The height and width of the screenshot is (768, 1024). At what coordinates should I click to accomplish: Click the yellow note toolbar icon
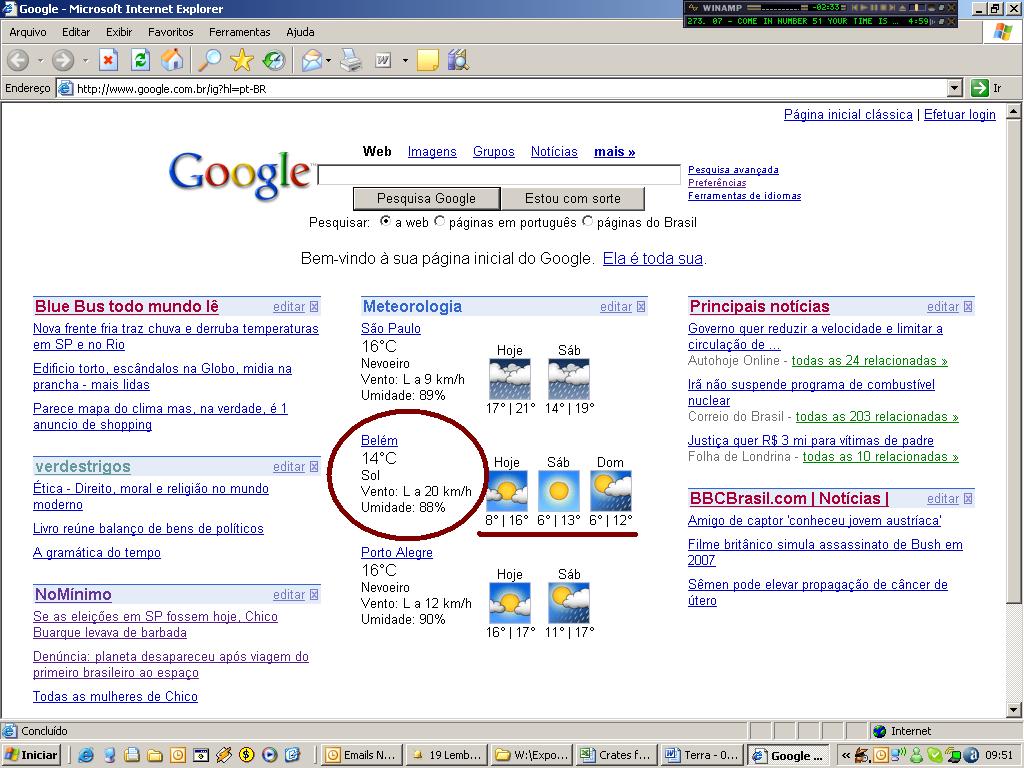[427, 61]
